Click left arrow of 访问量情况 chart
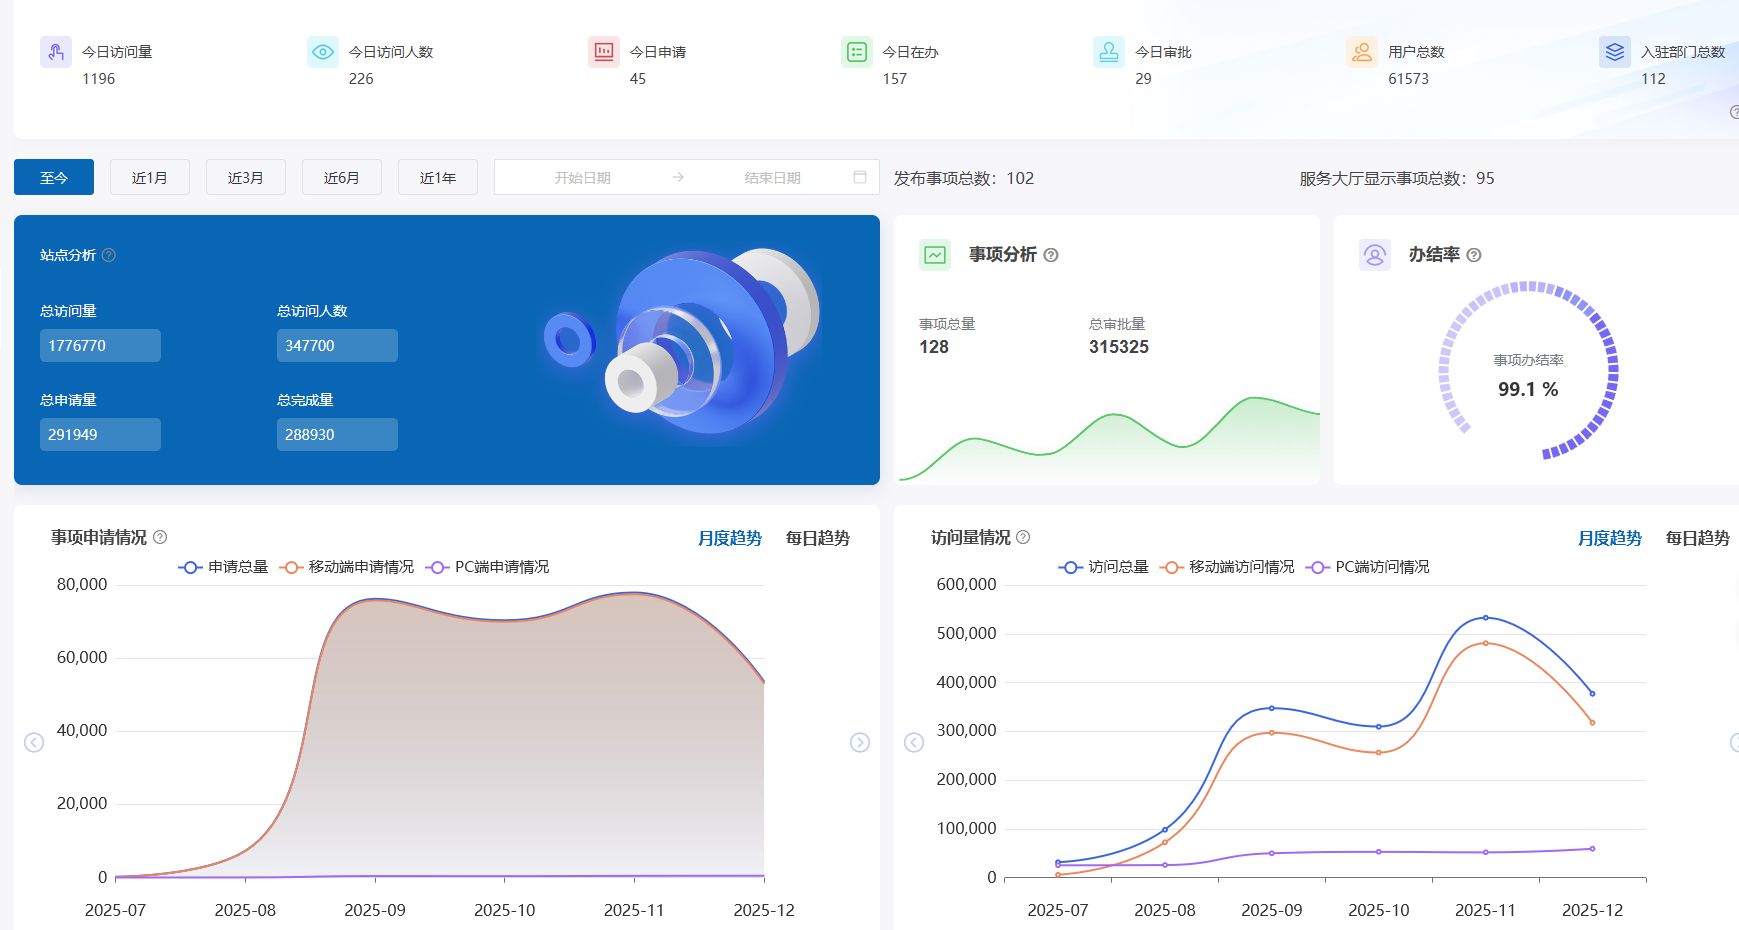 tap(914, 742)
